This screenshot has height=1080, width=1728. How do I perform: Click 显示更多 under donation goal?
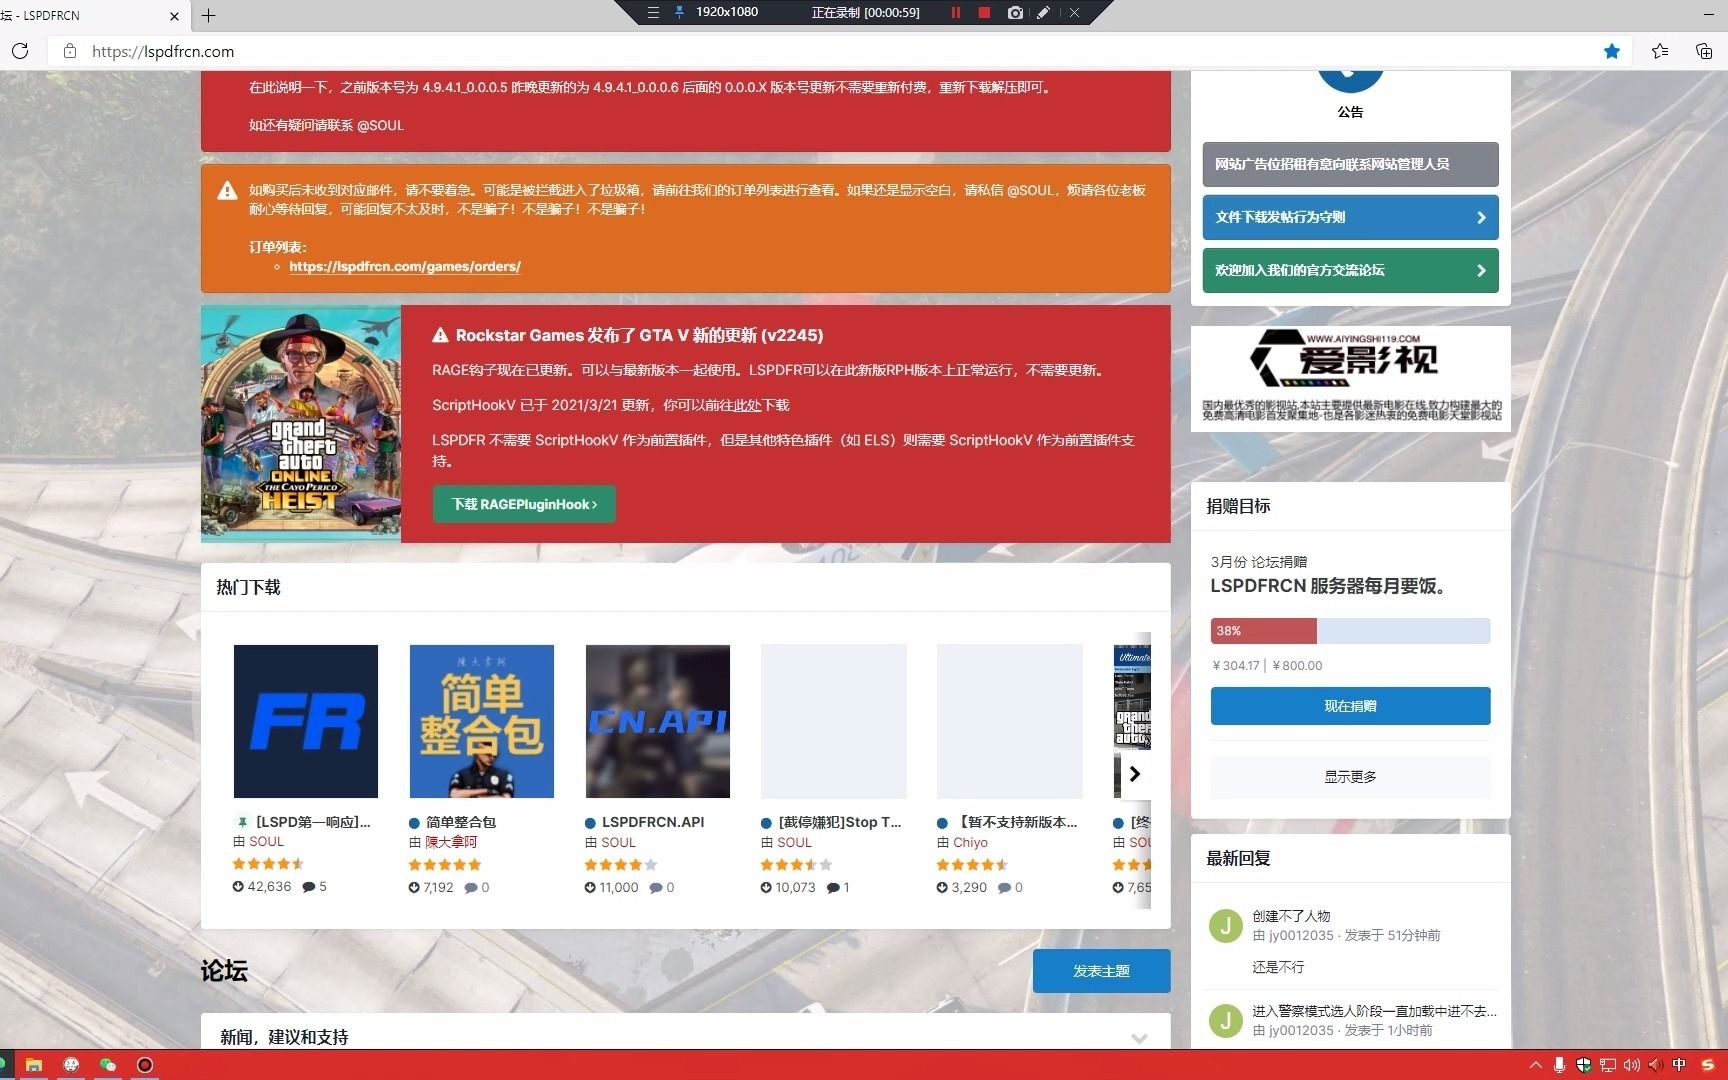point(1350,777)
